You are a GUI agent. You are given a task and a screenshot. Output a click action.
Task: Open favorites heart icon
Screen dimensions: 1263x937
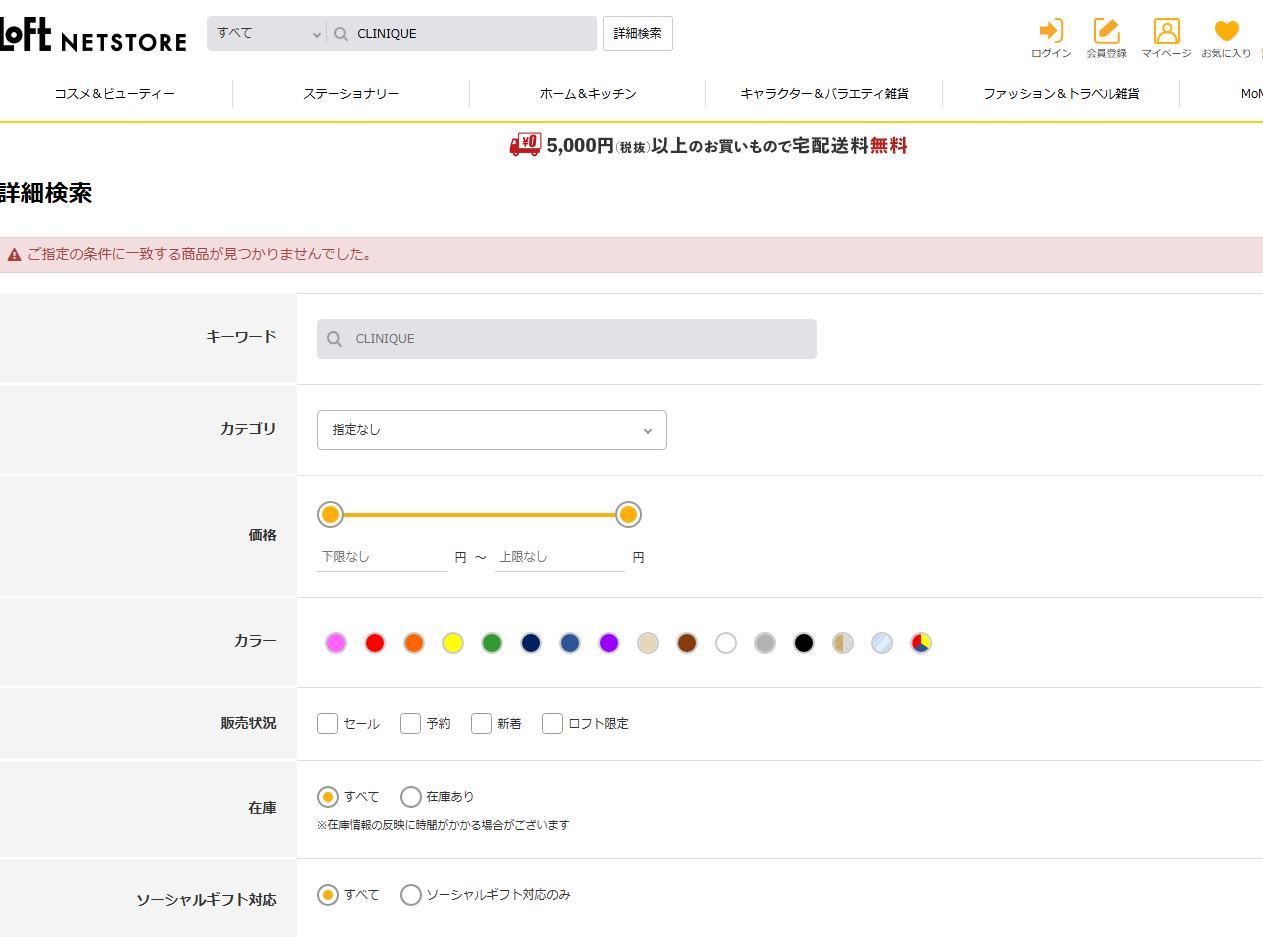click(x=1226, y=31)
